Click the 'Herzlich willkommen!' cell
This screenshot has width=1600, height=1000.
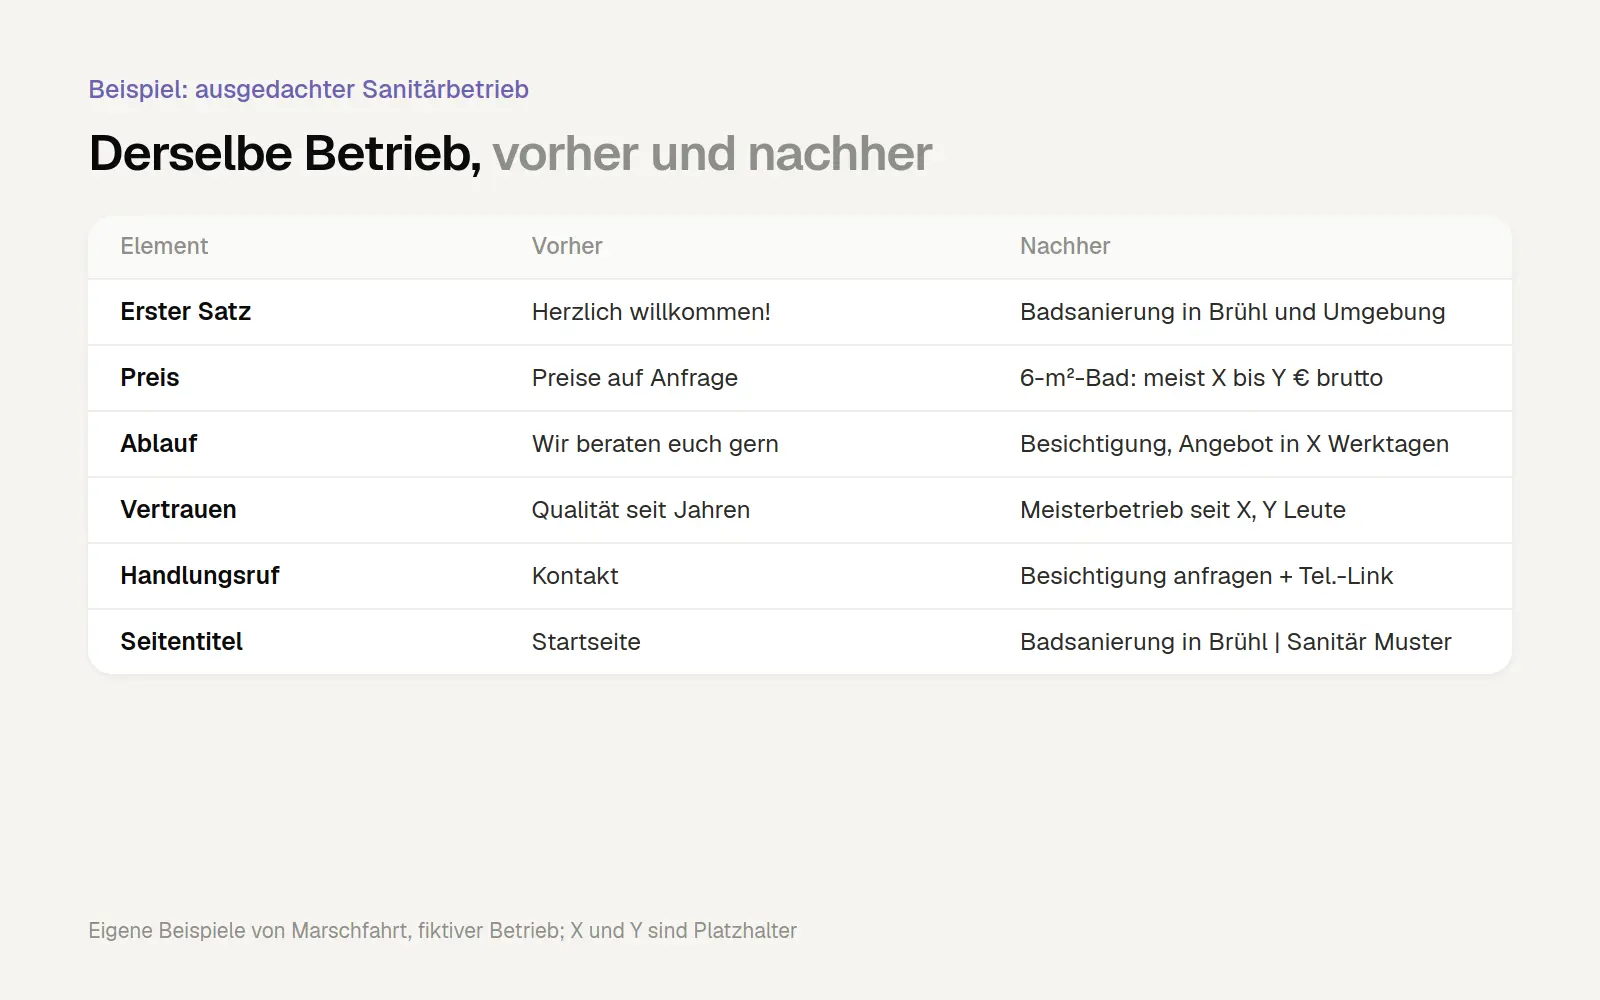[x=651, y=312]
